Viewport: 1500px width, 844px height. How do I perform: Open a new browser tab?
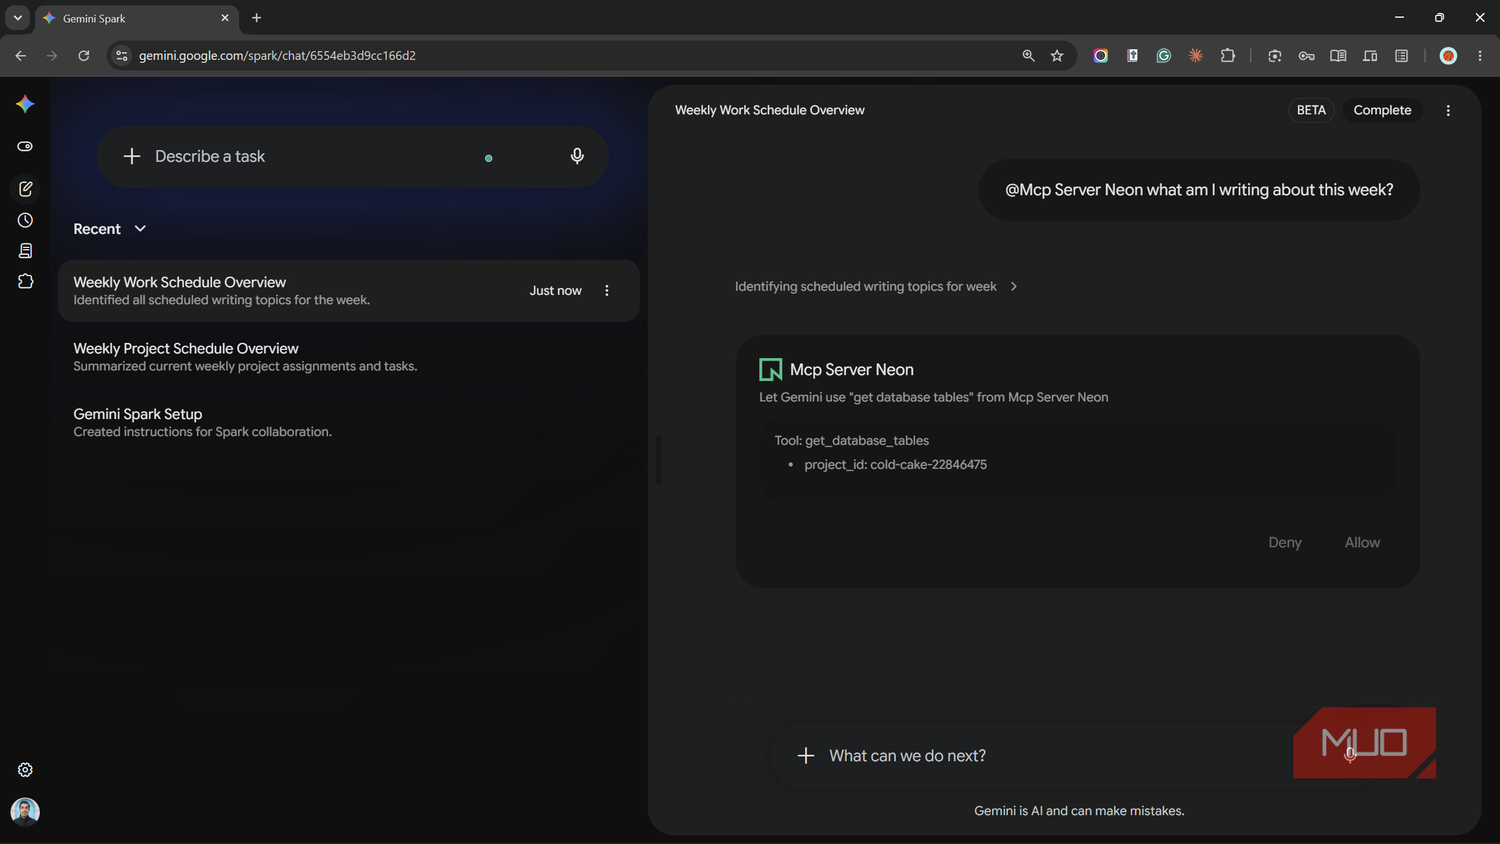tap(257, 18)
